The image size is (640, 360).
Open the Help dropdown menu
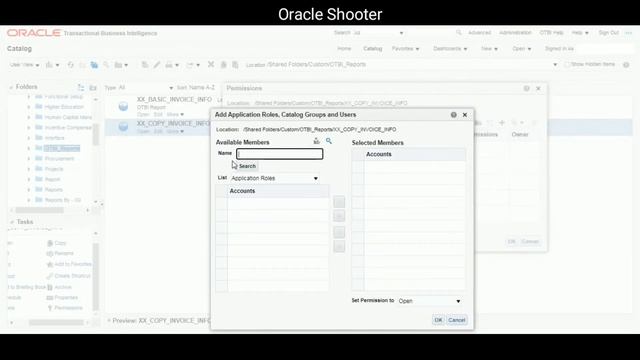[x=580, y=33]
